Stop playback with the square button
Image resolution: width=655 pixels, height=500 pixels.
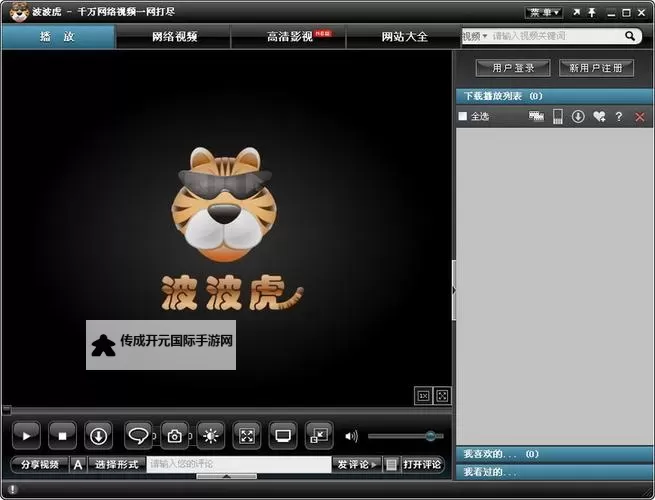point(62,436)
